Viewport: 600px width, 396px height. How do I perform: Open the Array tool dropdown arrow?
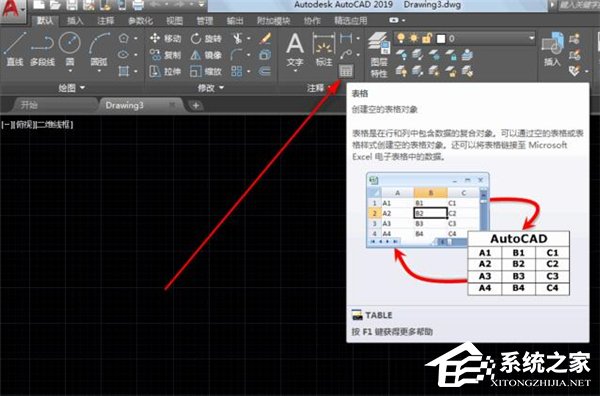click(x=249, y=71)
